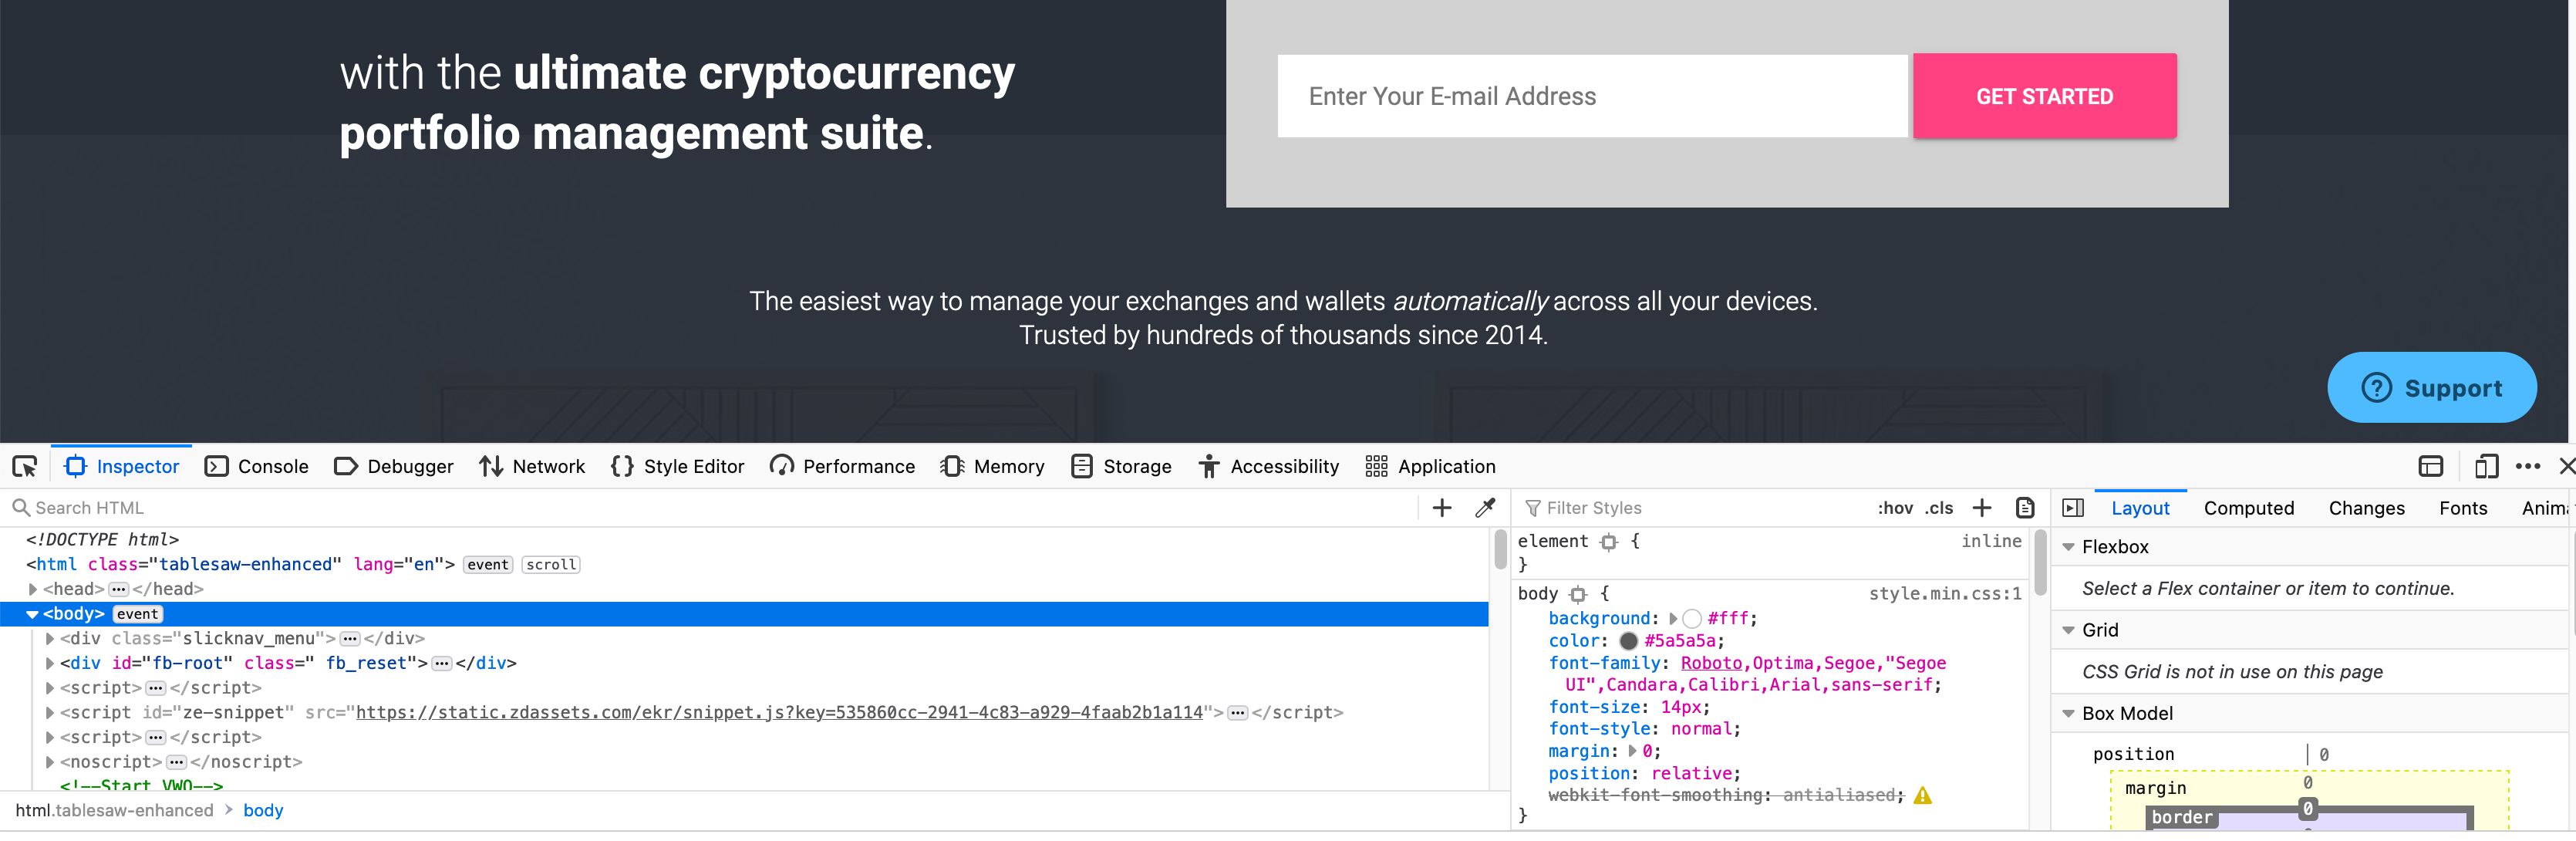
Task: Open the Application tab
Action: pos(1430,466)
